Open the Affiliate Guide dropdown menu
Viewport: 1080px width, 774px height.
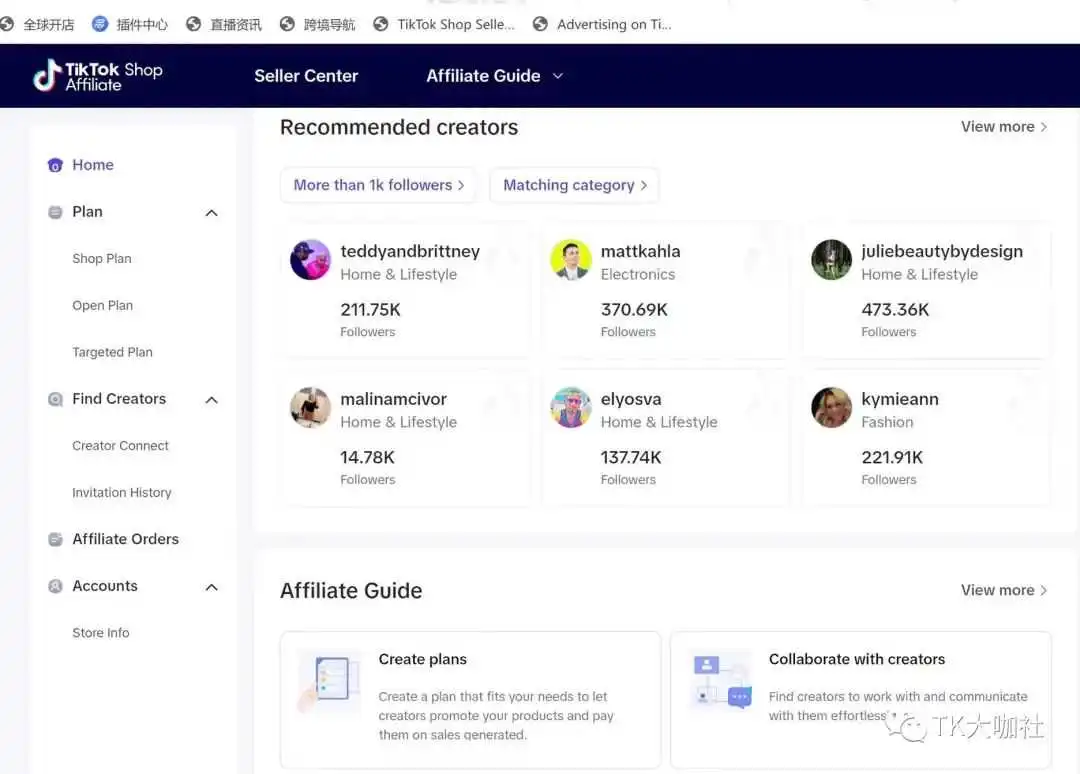pyautogui.click(x=495, y=76)
